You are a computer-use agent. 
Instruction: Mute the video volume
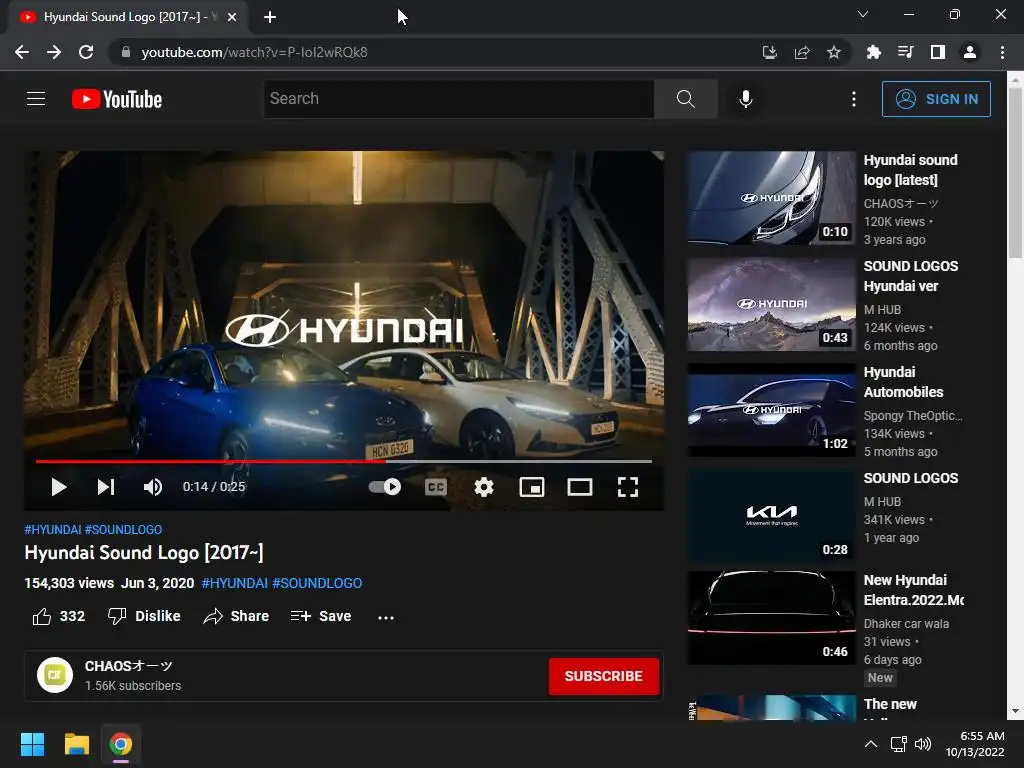(153, 487)
